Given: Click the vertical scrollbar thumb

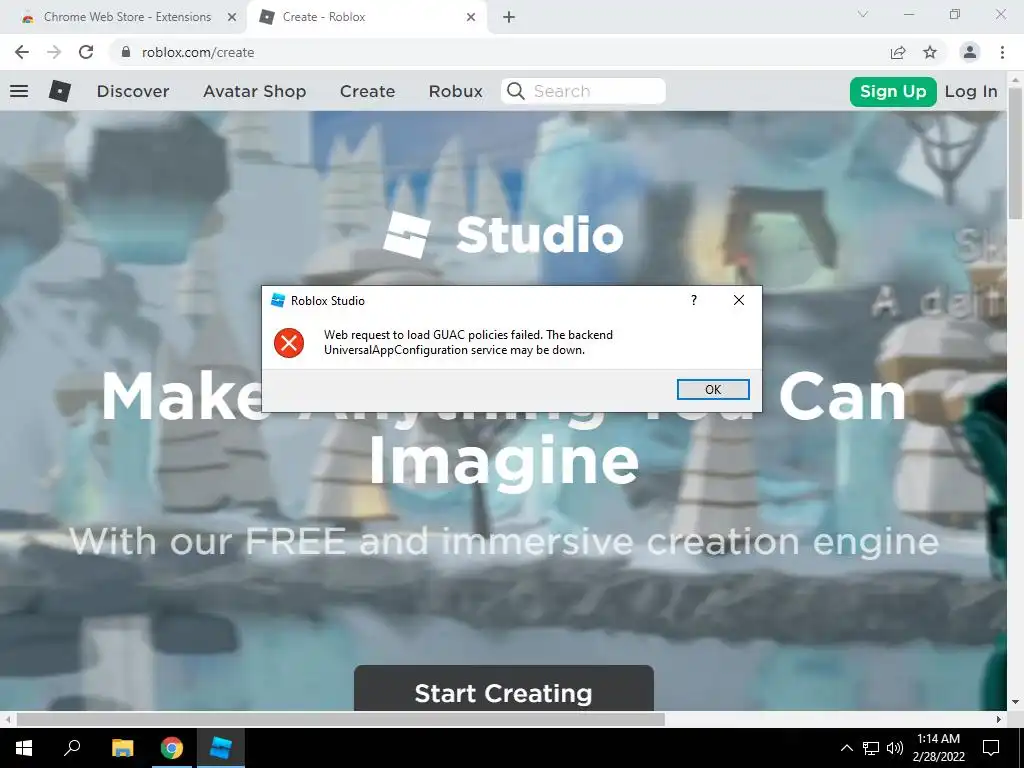Looking at the screenshot, I should [x=1016, y=153].
